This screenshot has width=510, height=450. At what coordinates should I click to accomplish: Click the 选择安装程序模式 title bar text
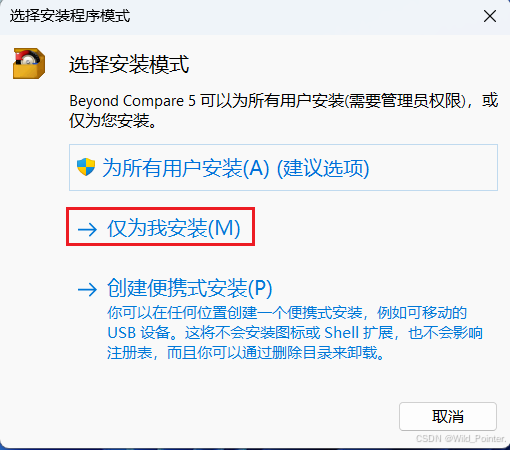(70, 16)
